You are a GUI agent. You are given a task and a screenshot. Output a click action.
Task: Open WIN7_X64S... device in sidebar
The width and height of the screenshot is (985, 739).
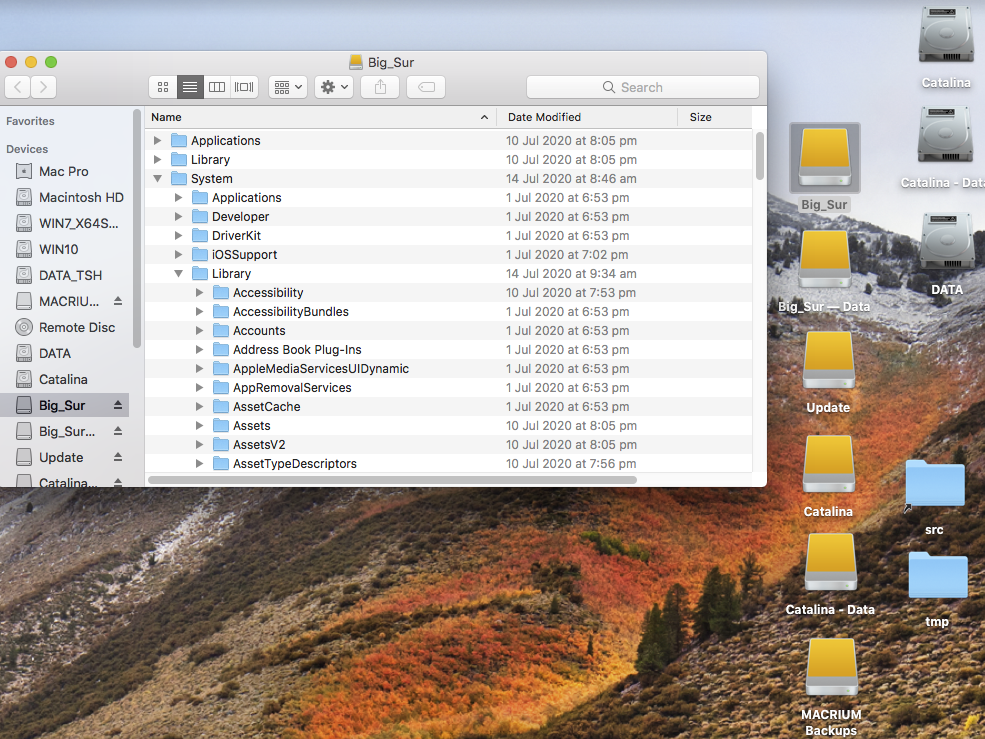click(64, 224)
